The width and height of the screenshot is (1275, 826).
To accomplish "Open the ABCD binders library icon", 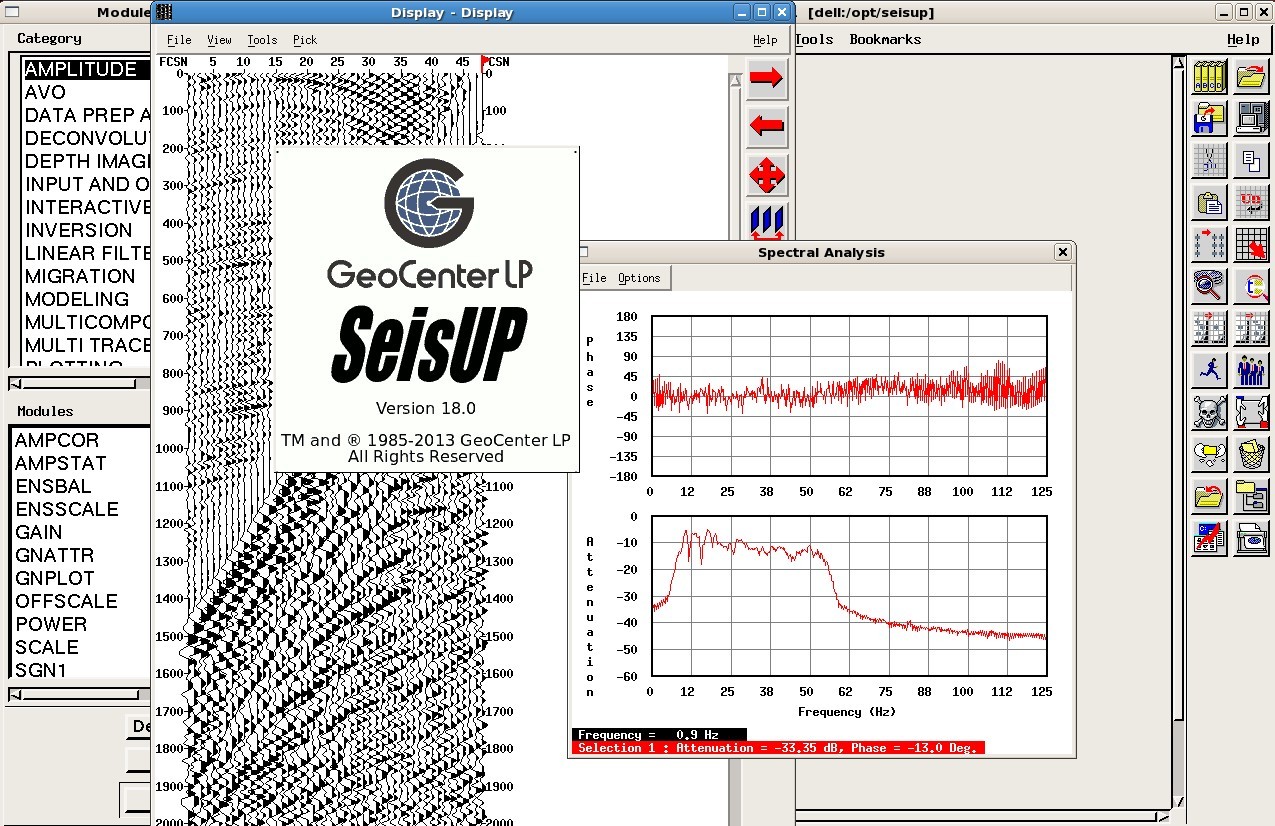I will click(x=1210, y=77).
